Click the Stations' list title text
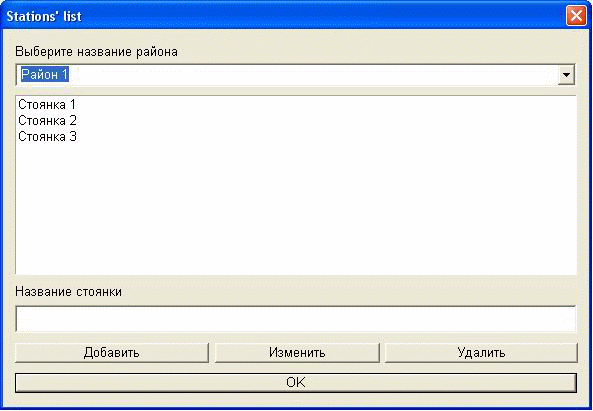Screen dimensions: 593x411 pyautogui.click(x=44, y=17)
